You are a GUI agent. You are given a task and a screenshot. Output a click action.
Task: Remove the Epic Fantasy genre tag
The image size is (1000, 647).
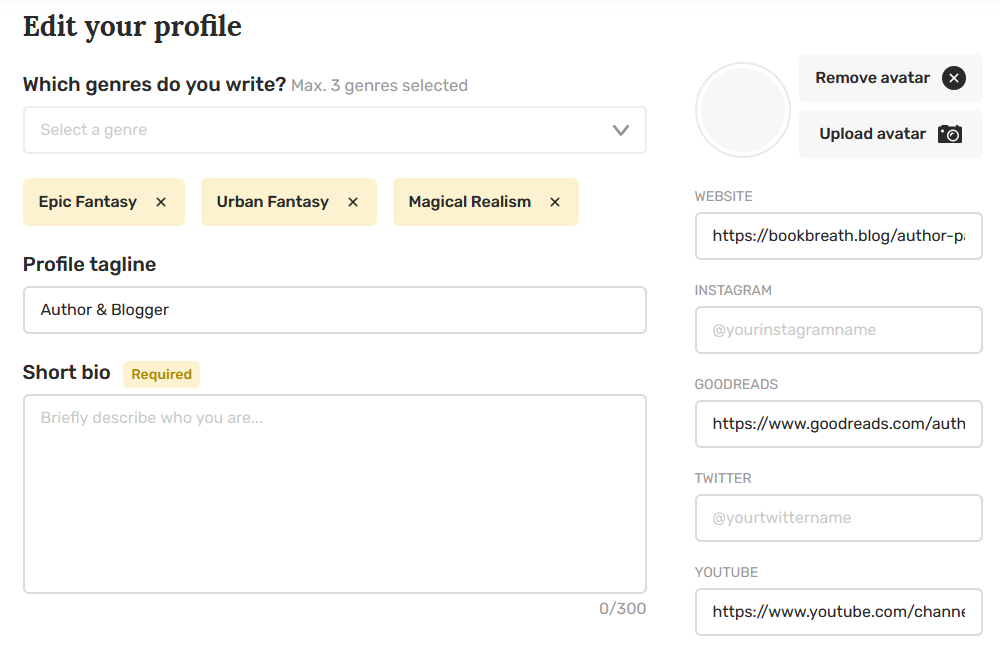tap(161, 202)
